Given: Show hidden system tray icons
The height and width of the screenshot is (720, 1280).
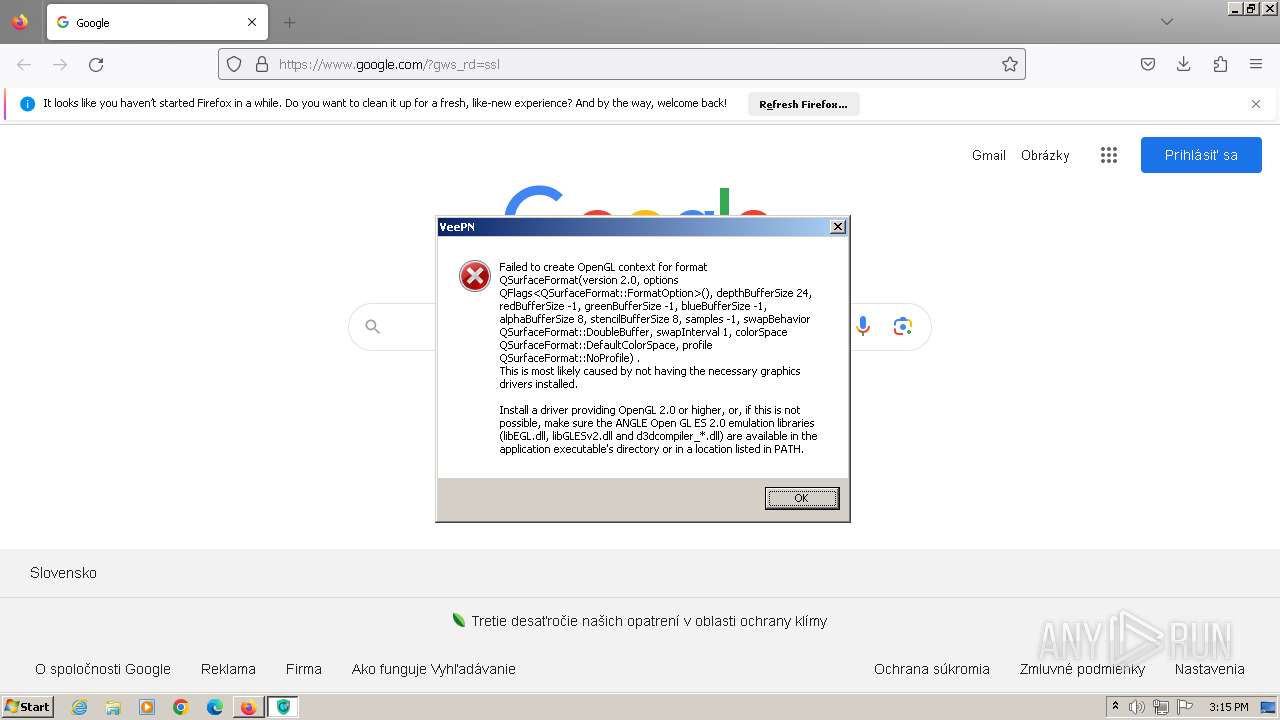Looking at the screenshot, I should (1115, 707).
